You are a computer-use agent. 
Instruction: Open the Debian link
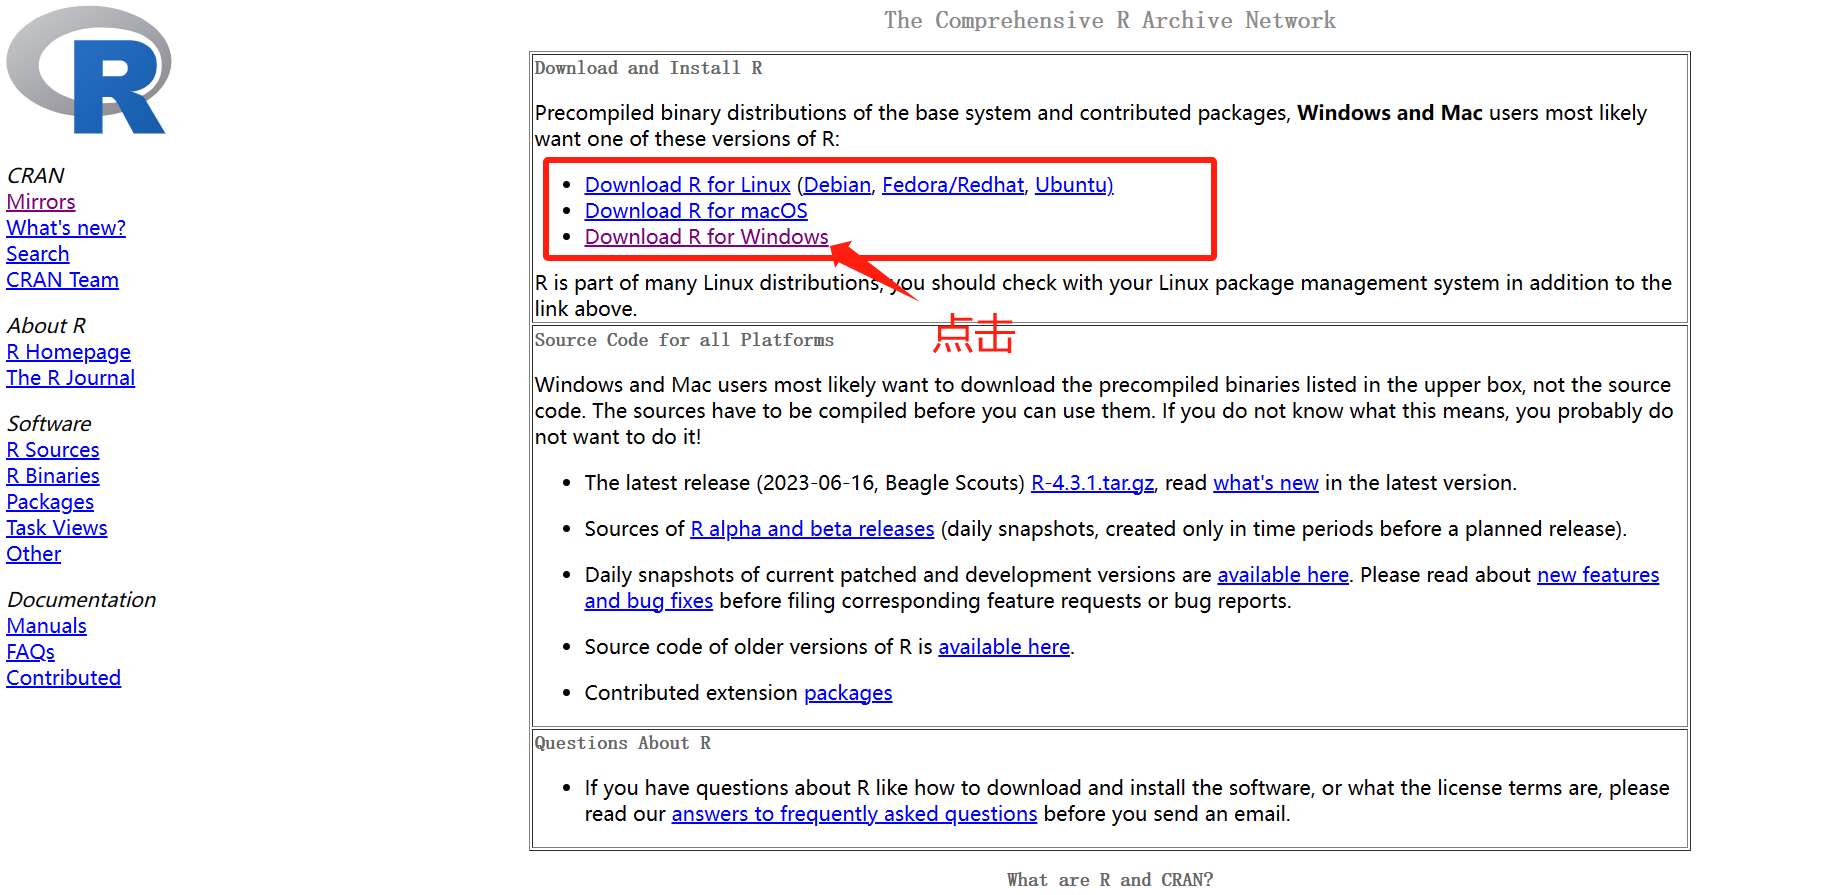coord(837,185)
